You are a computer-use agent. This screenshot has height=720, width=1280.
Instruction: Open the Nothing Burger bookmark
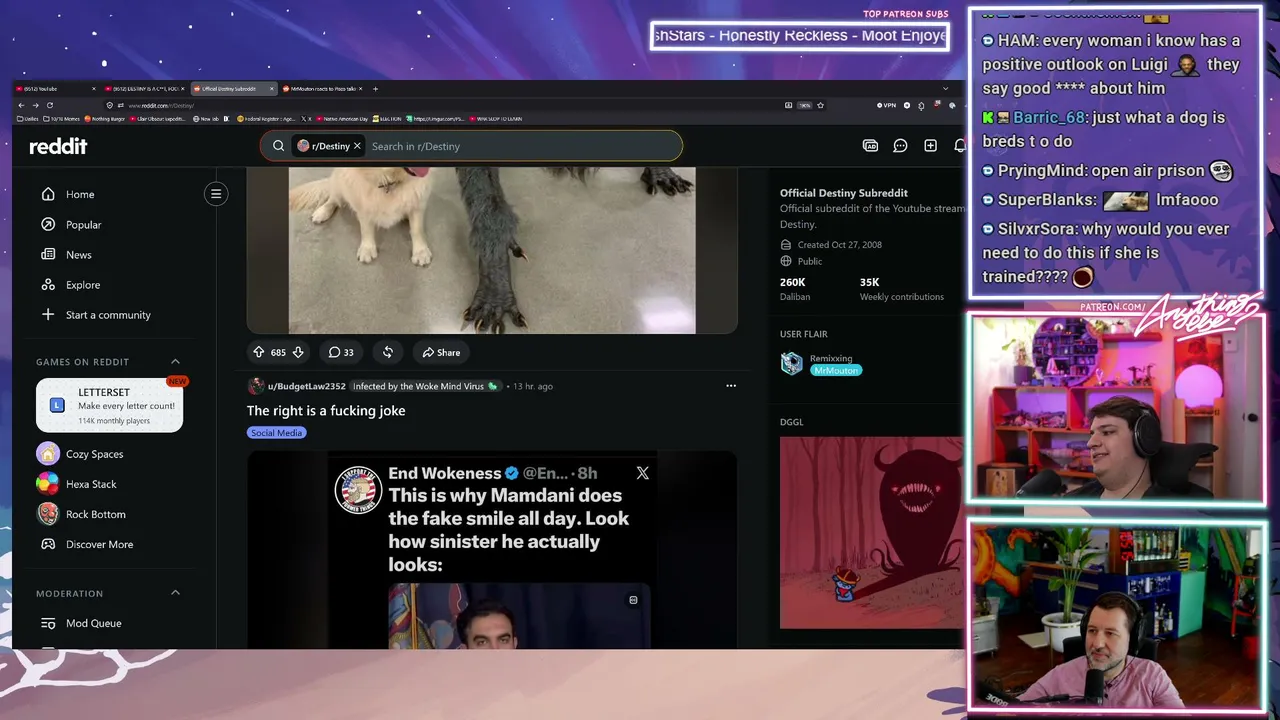pos(105,119)
